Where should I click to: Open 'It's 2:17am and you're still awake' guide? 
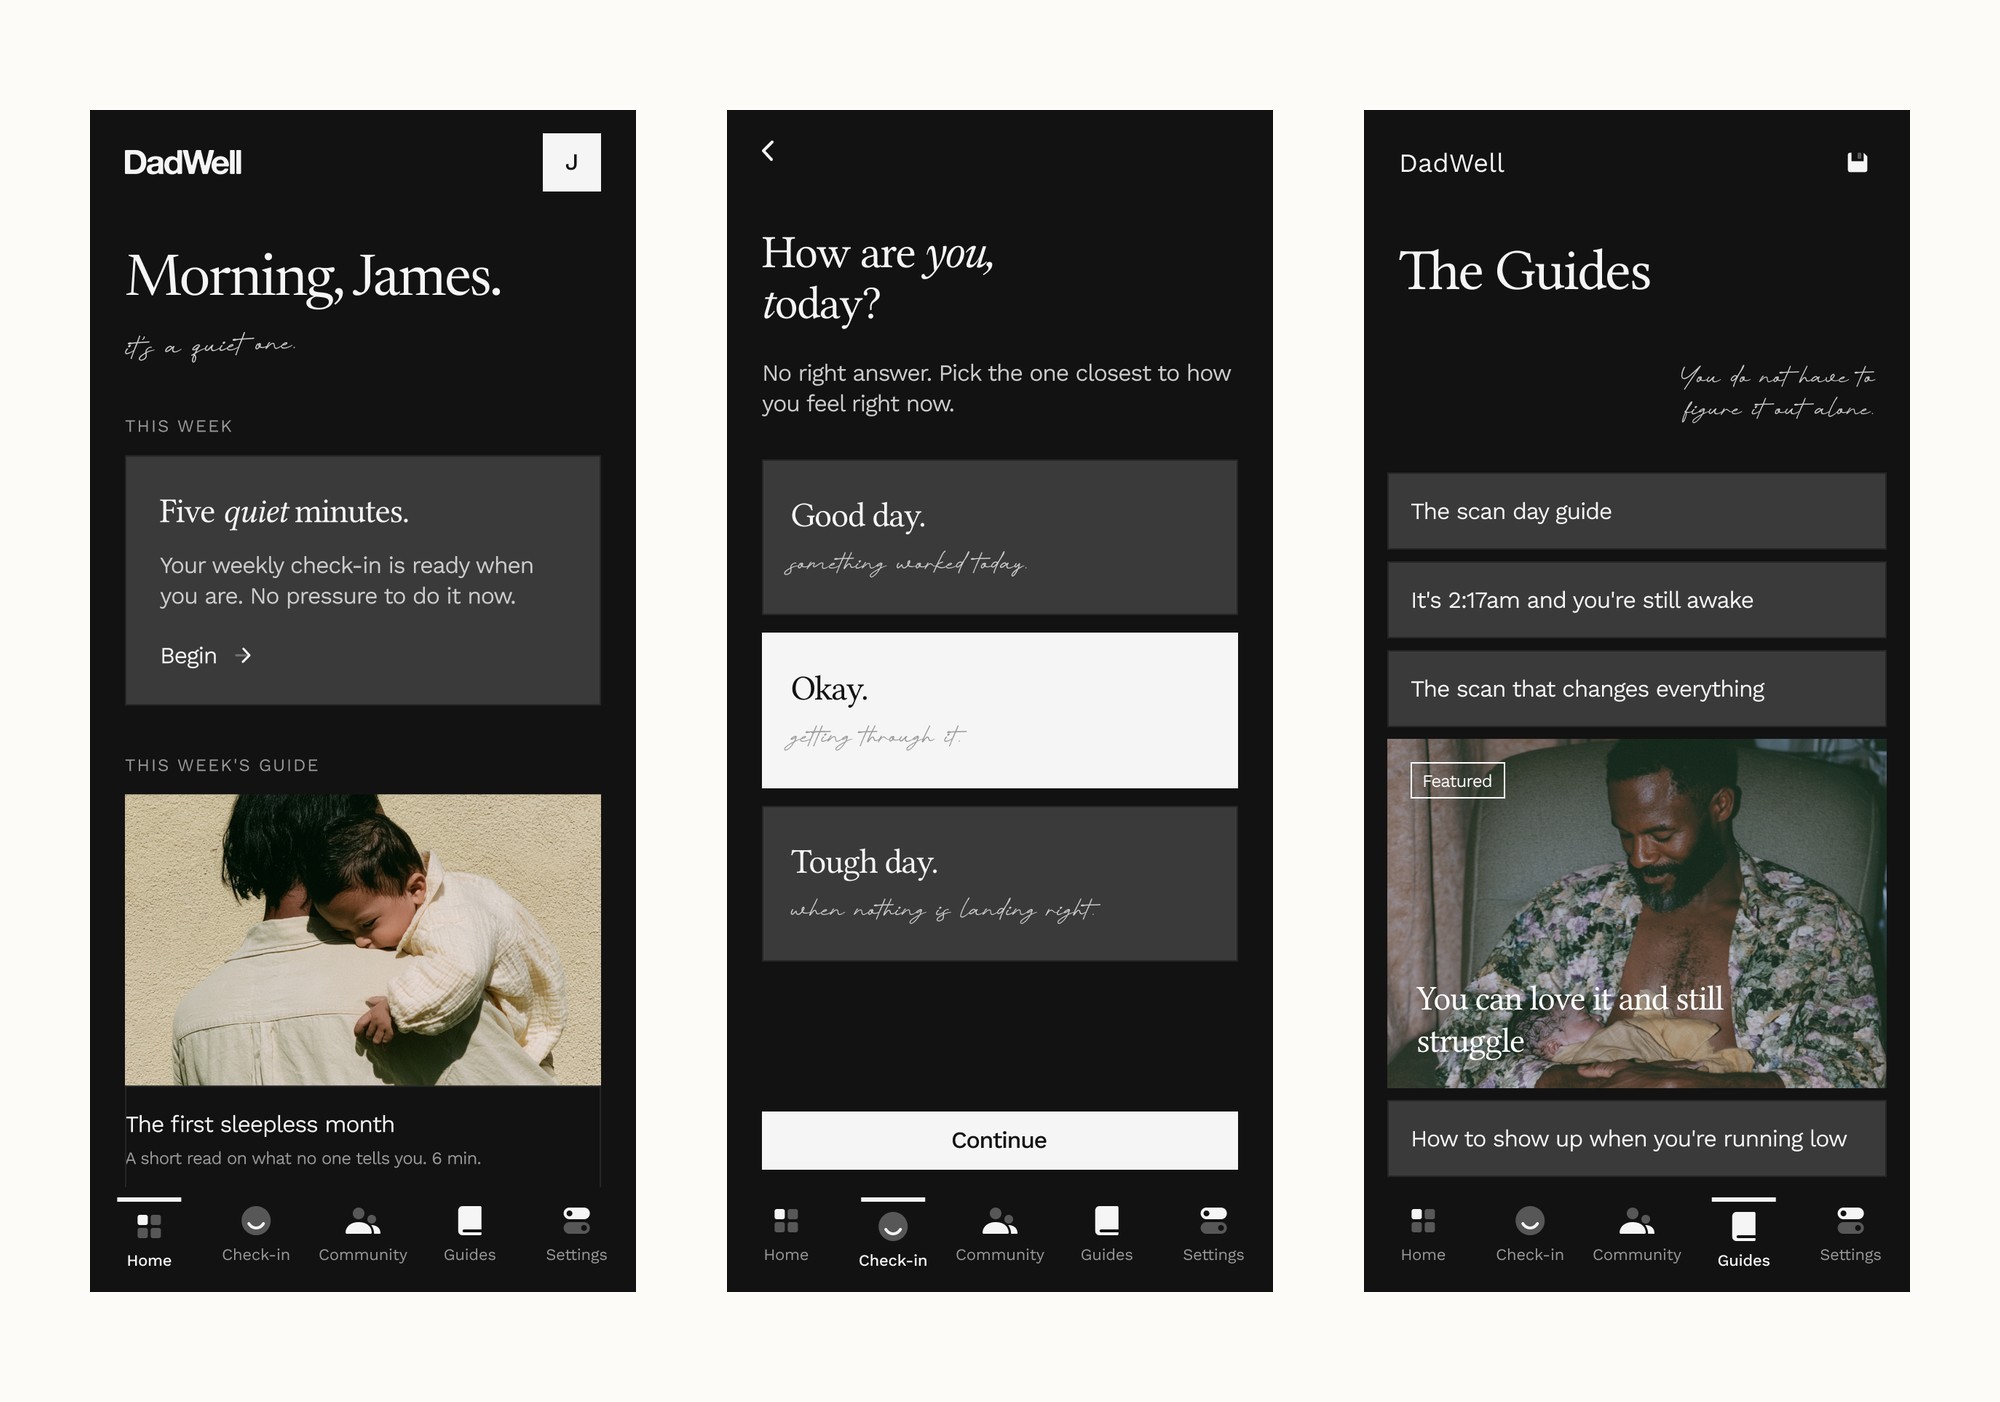pos(1637,600)
